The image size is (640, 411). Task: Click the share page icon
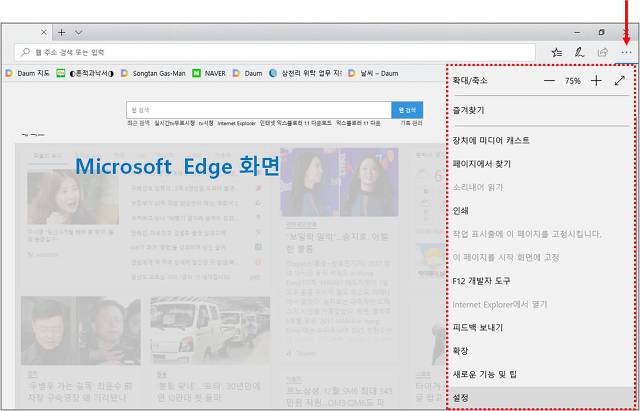(602, 51)
